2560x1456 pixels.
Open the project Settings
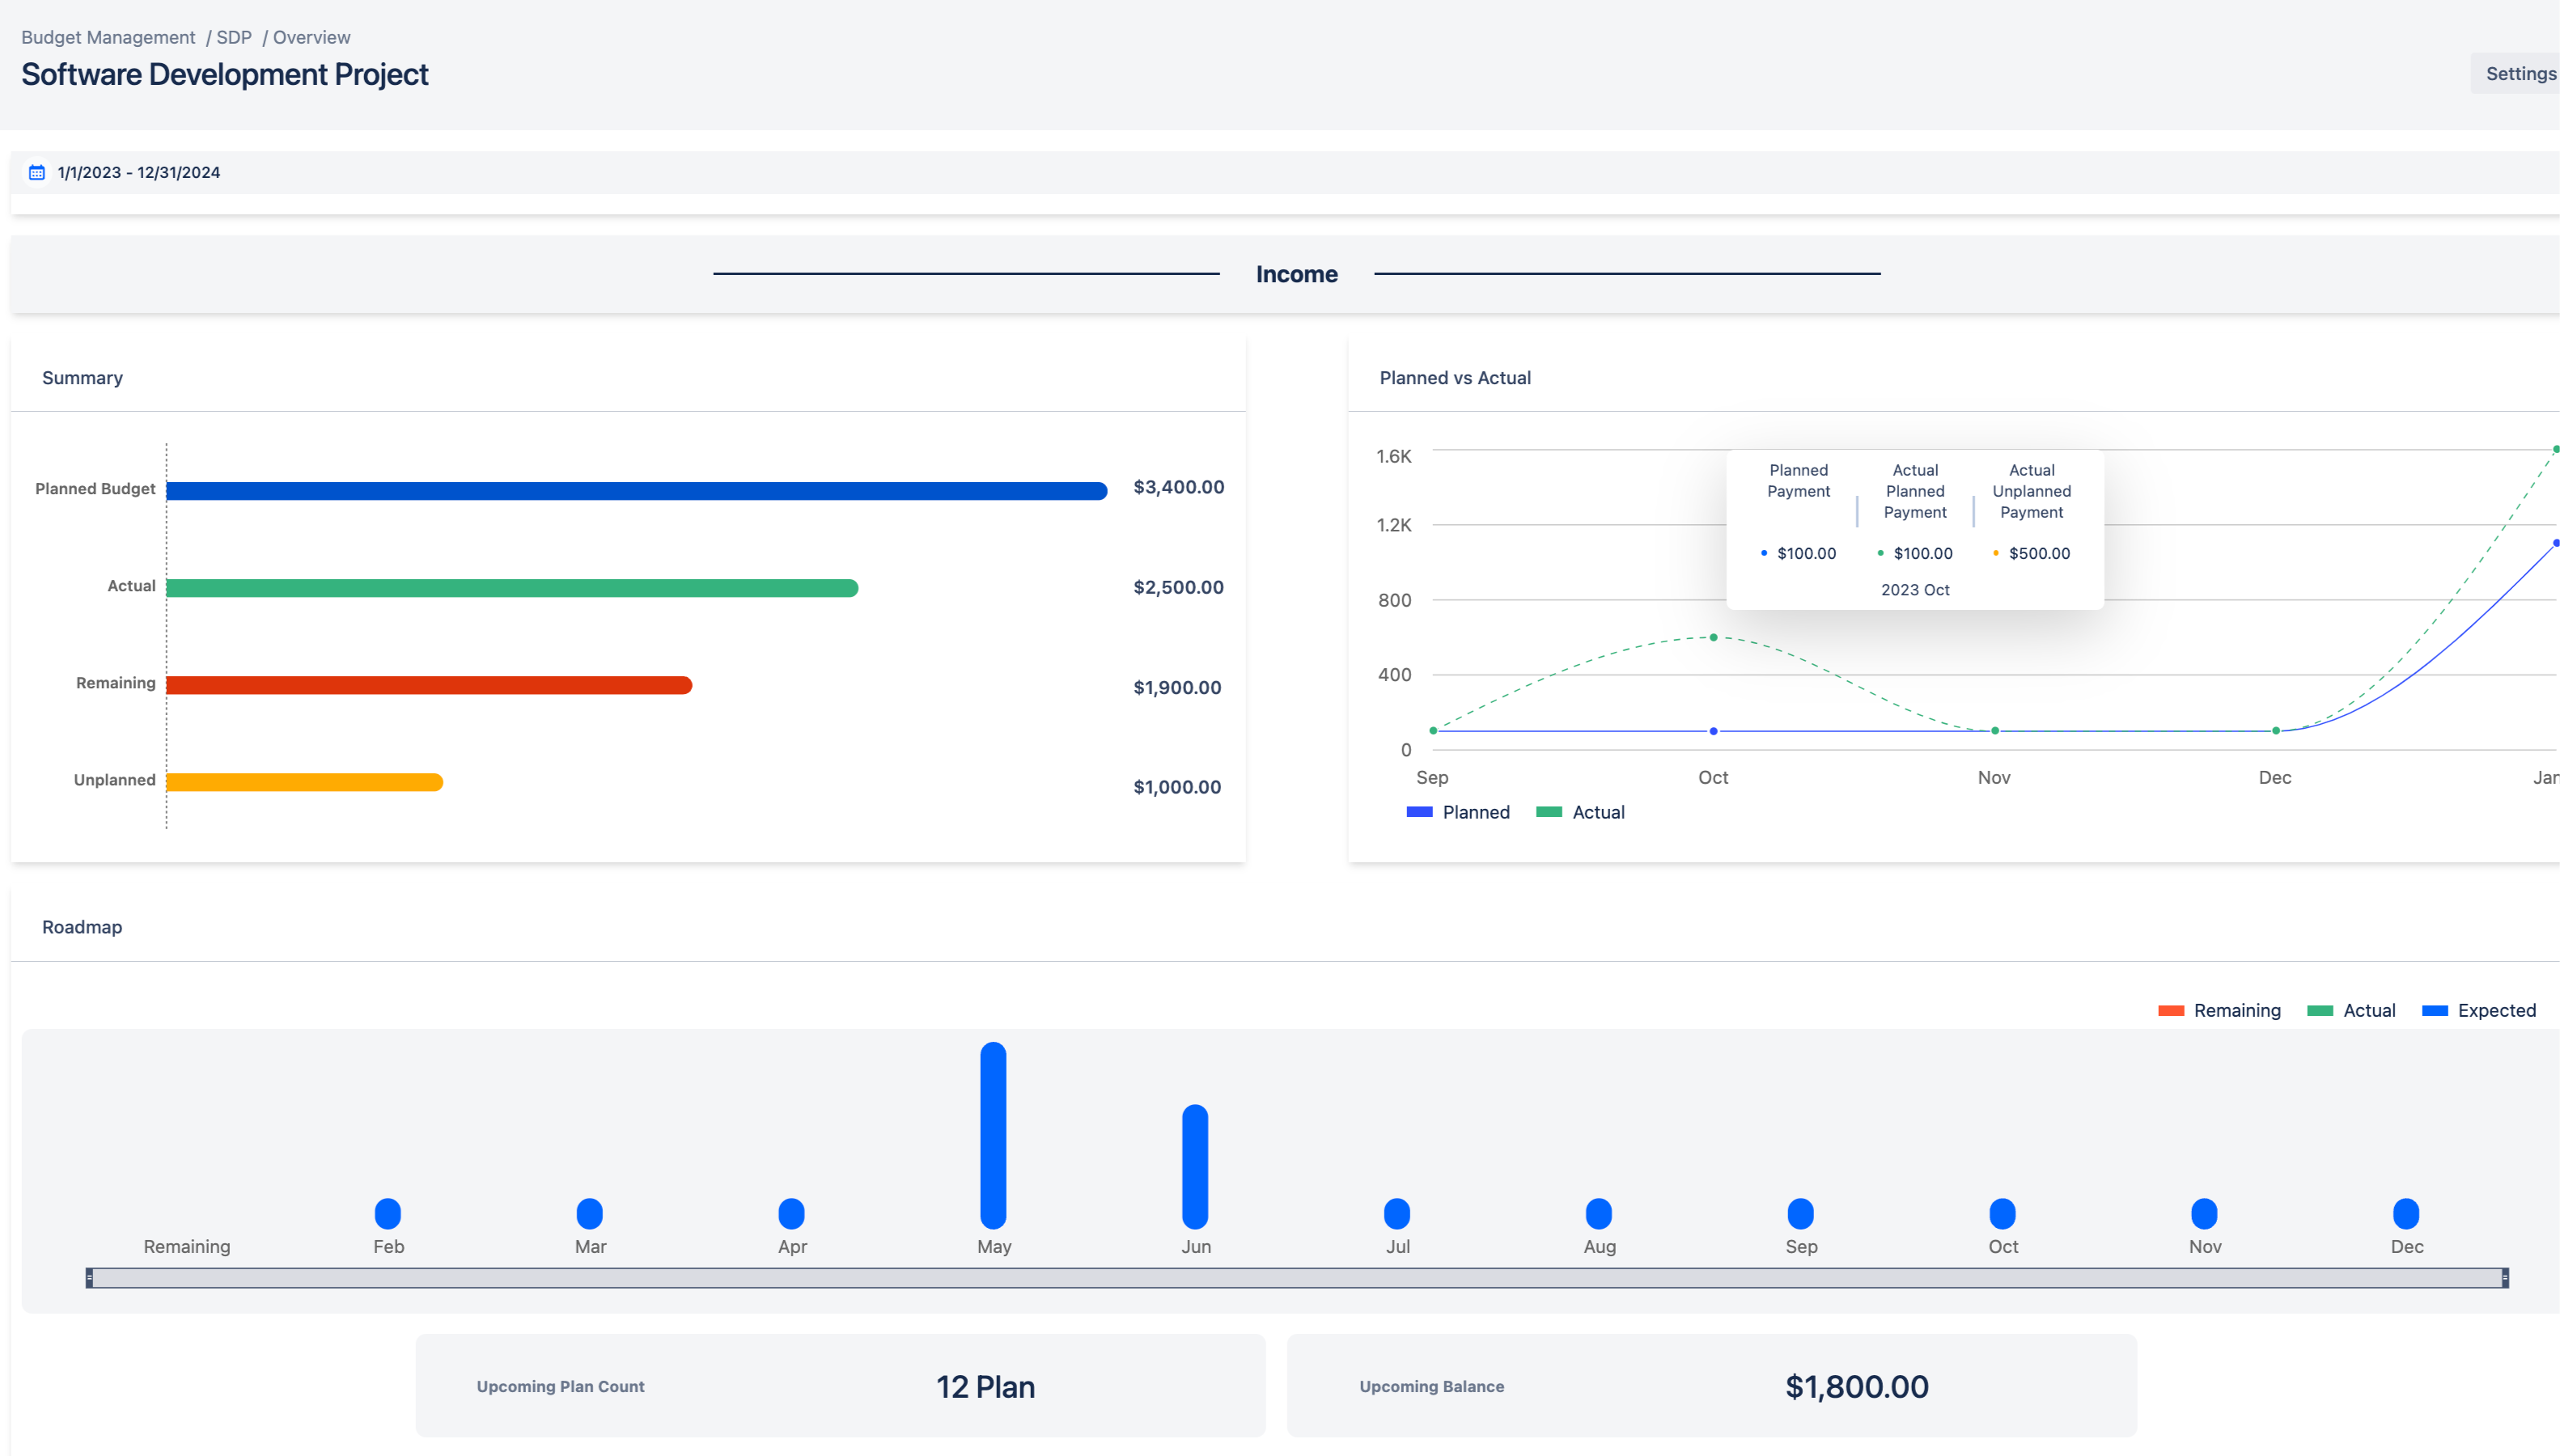tap(2520, 73)
